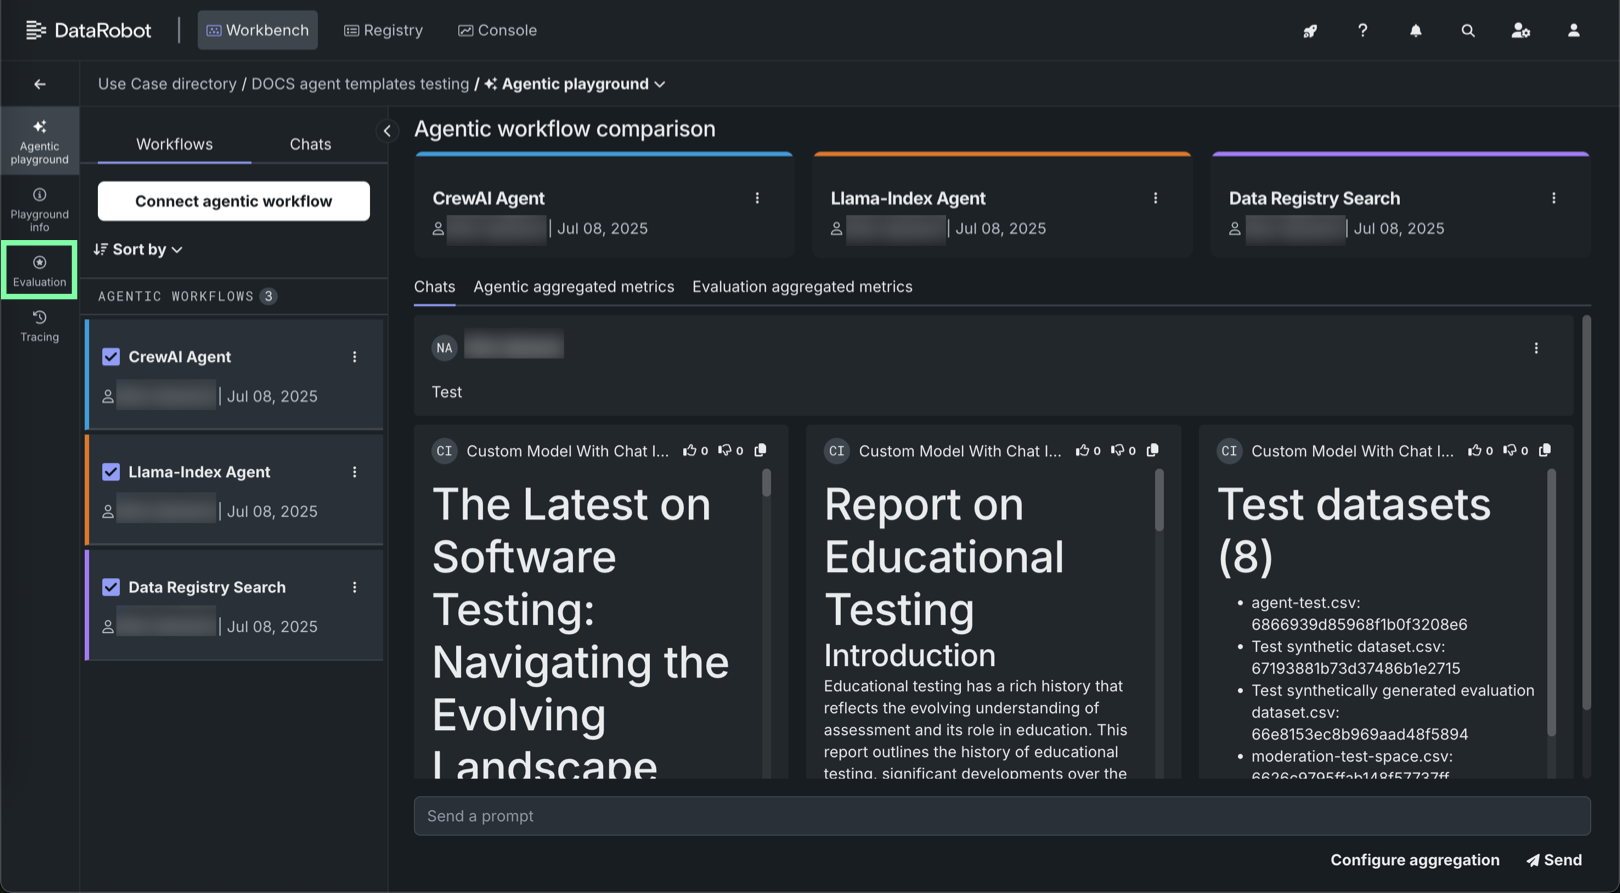Viewport: 1620px width, 893px height.
Task: Switch to the Agentic aggregated metrics tab
Action: 573,287
